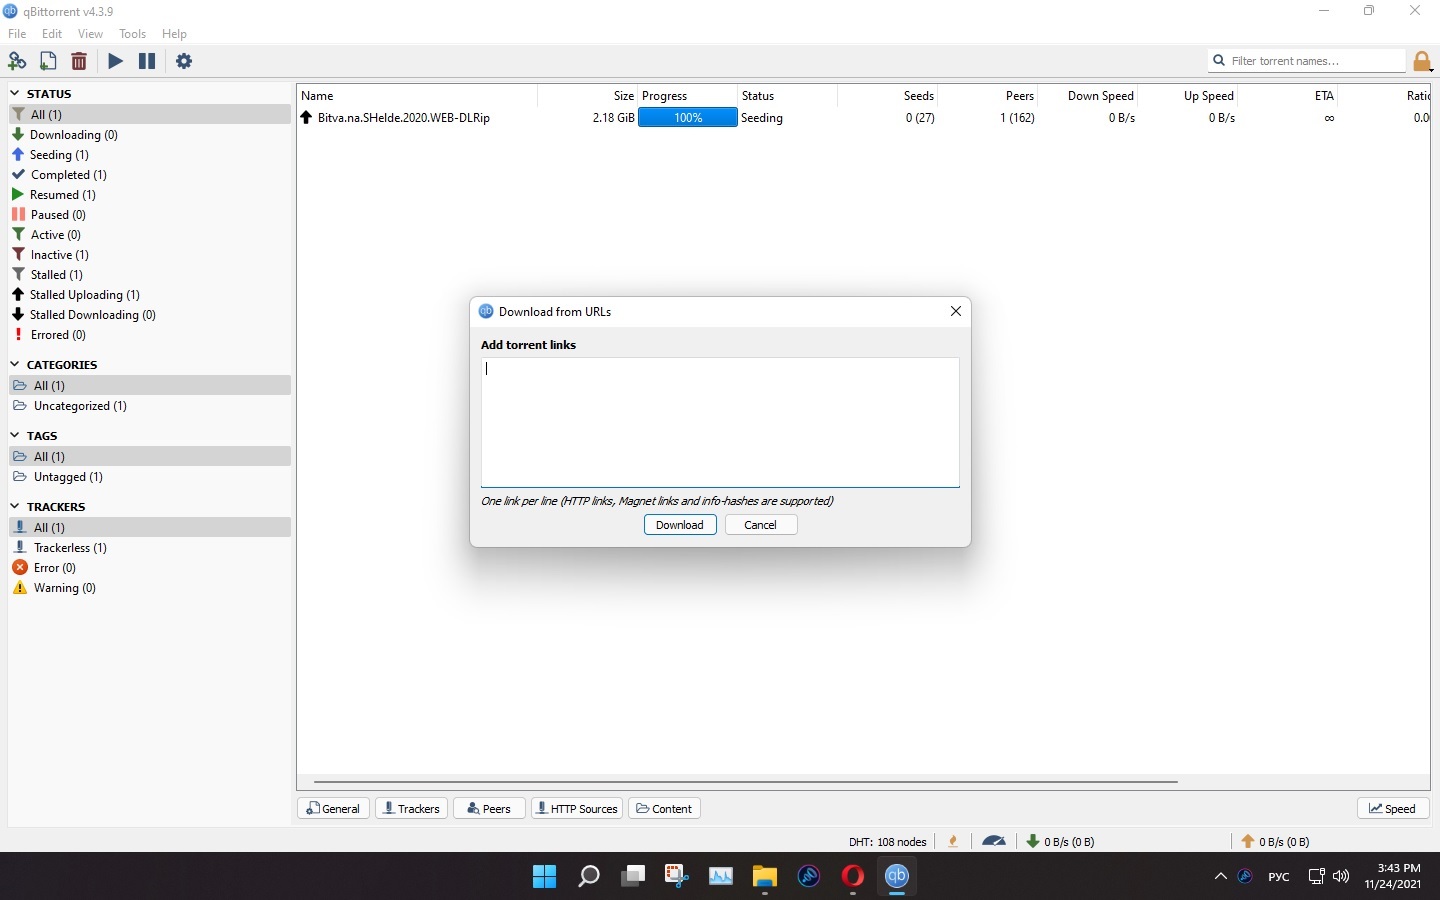The height and width of the screenshot is (900, 1440).
Task: Select the tracker Error (0) filter
Action: (x=150, y=568)
